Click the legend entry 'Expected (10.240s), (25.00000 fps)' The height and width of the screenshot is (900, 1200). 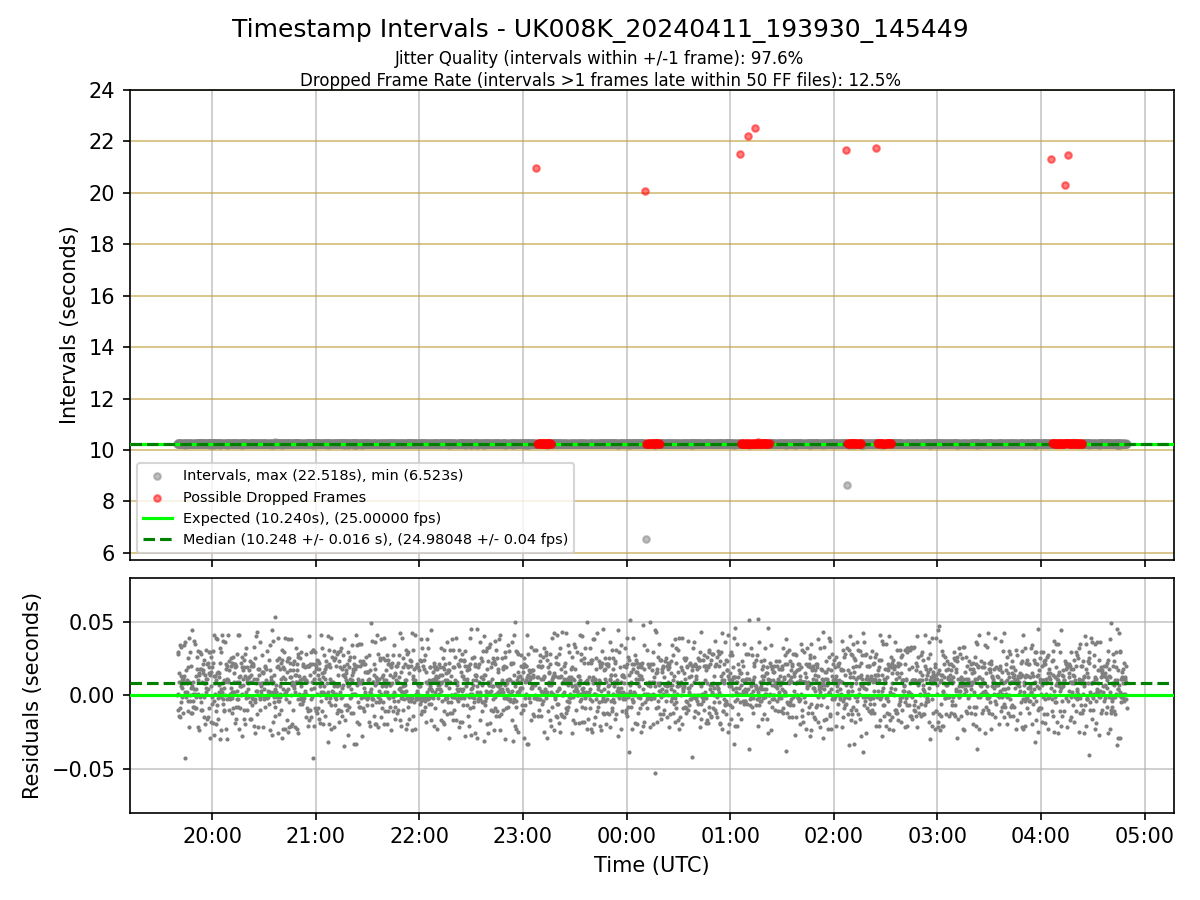point(311,518)
